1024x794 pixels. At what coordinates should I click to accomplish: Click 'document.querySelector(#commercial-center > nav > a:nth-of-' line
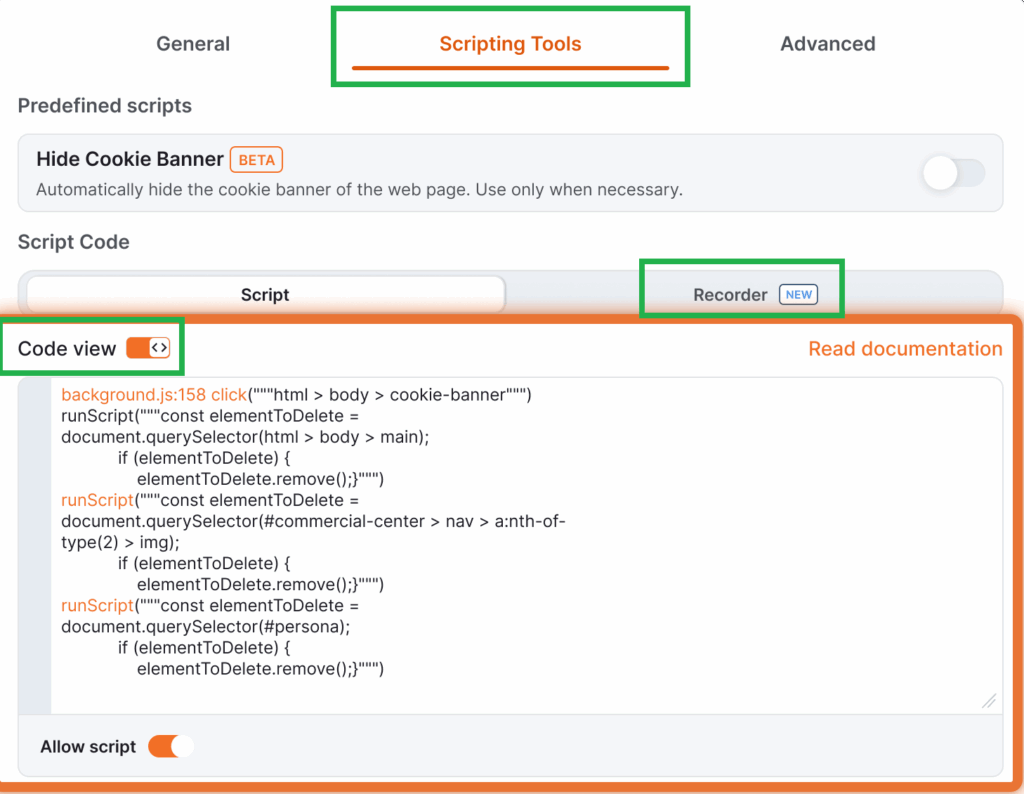point(313,521)
